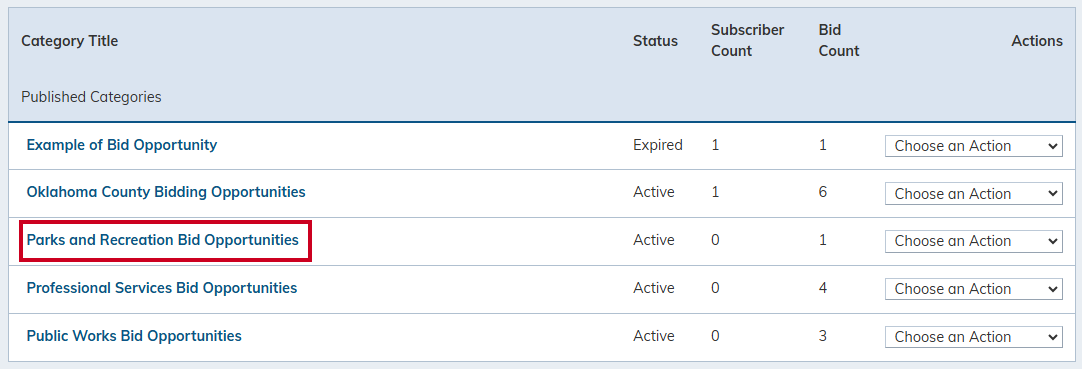Viewport: 1082px width, 369px height.
Task: Click the Actions column header
Action: (1037, 41)
